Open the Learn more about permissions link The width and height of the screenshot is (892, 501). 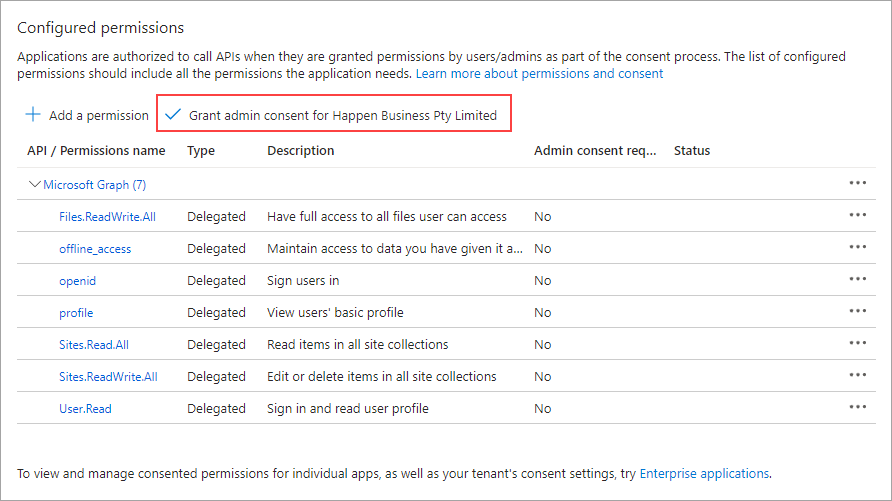[x=539, y=74]
